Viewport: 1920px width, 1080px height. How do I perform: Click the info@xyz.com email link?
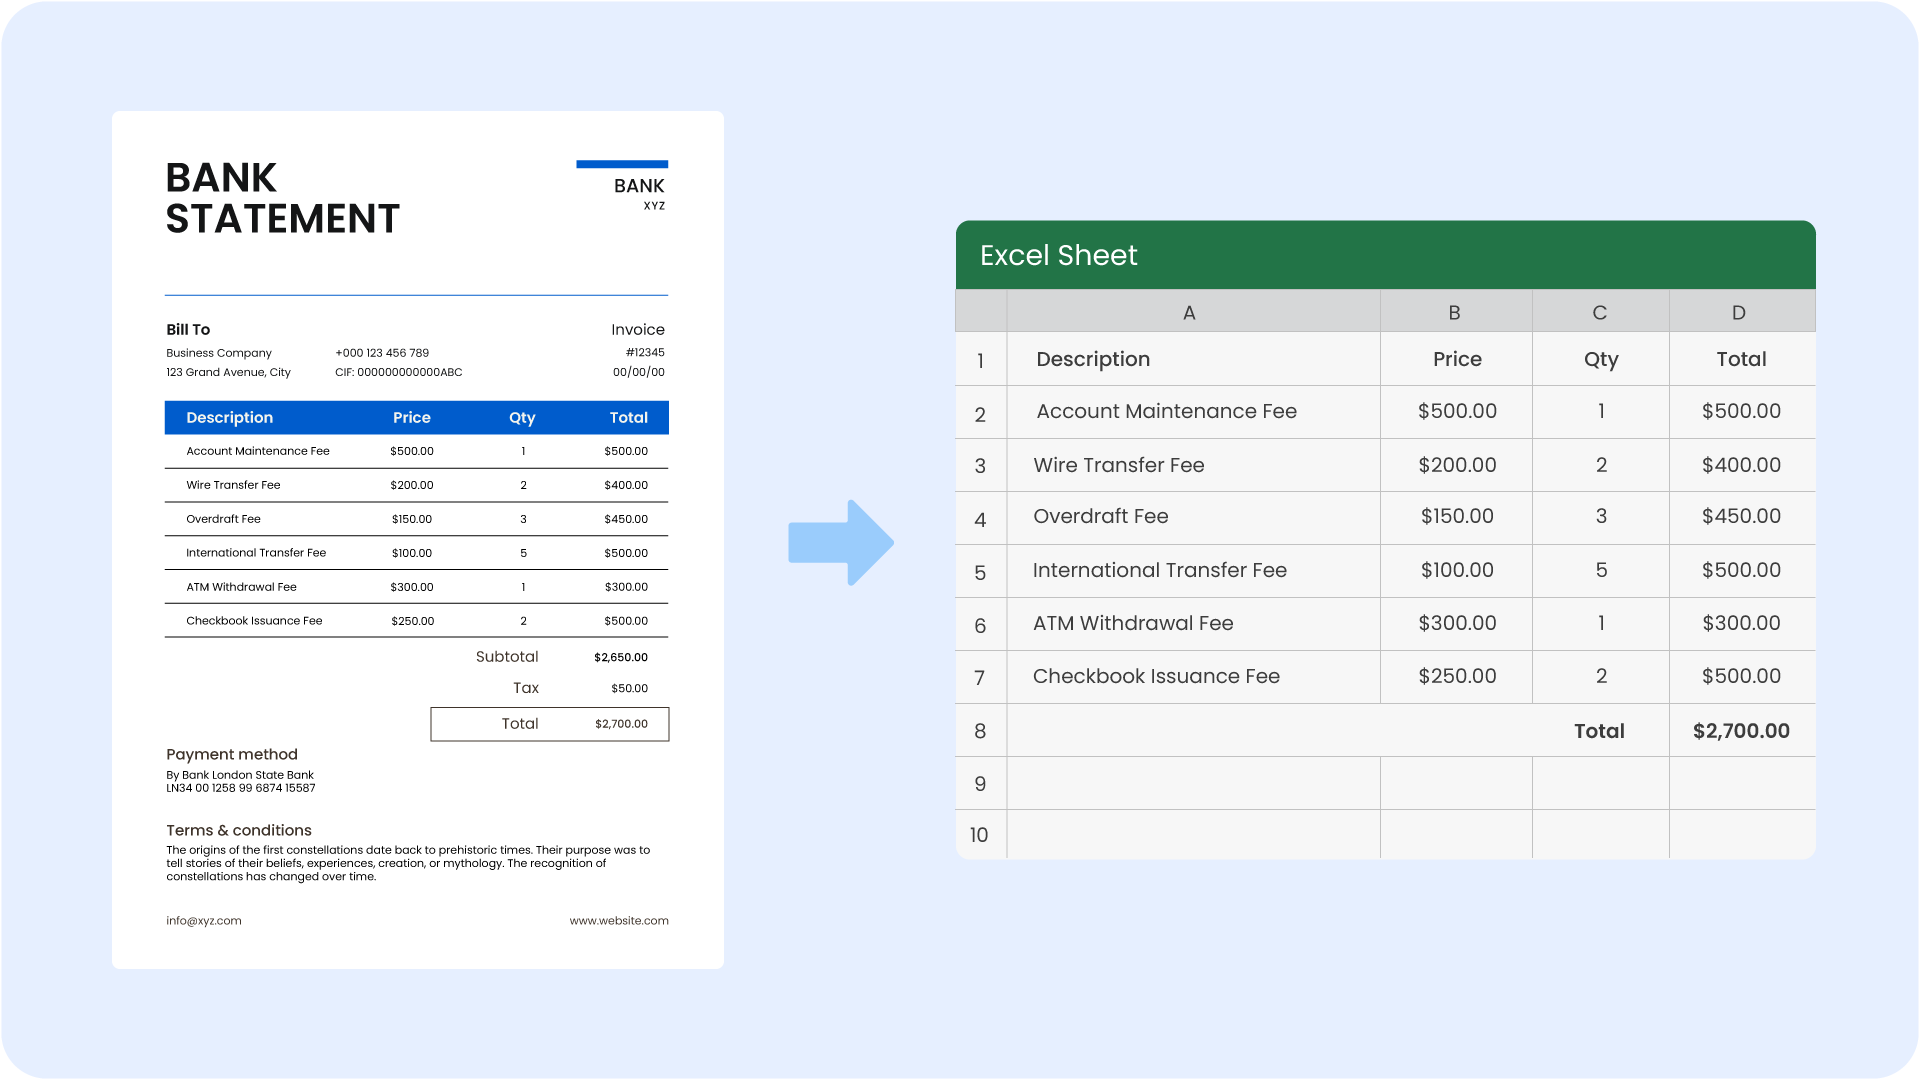(x=204, y=921)
